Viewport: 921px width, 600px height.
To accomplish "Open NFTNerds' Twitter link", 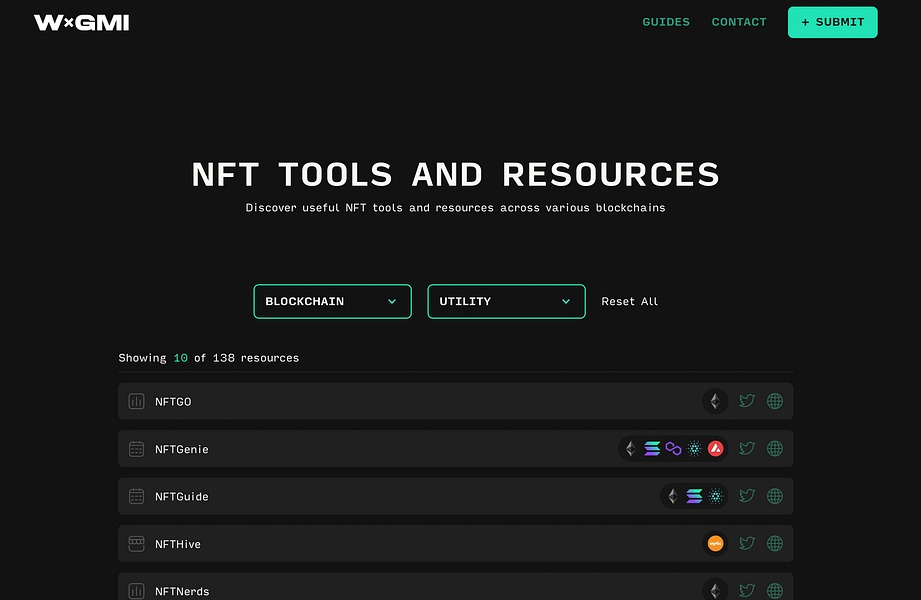I will [747, 591].
